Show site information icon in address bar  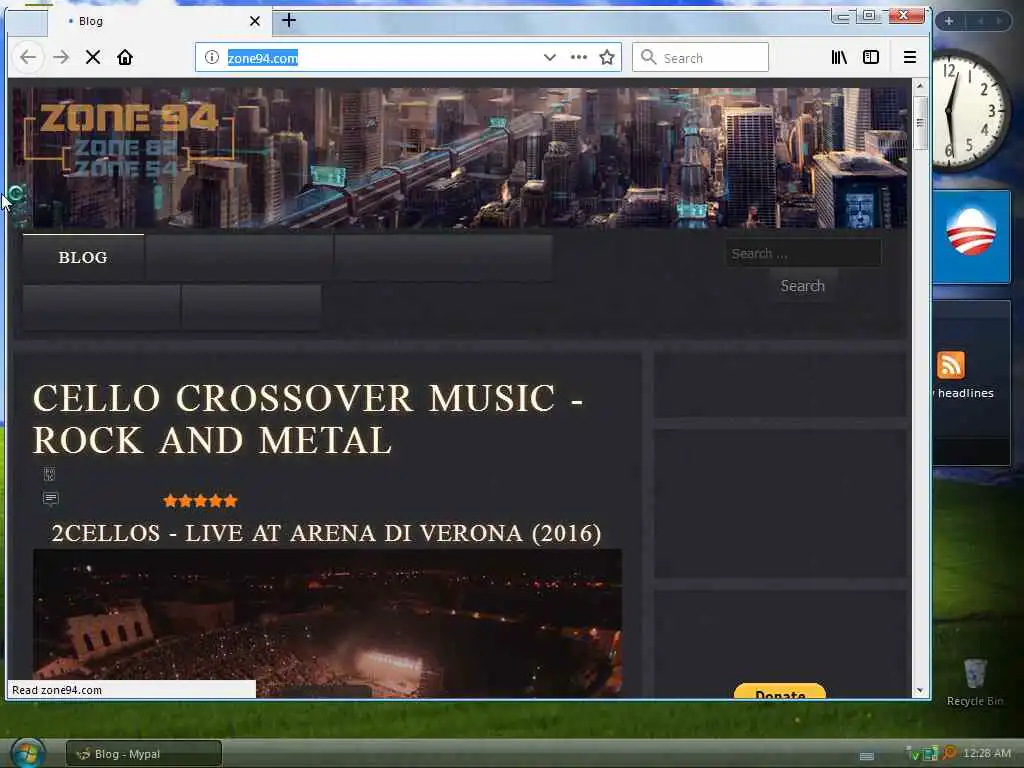212,57
